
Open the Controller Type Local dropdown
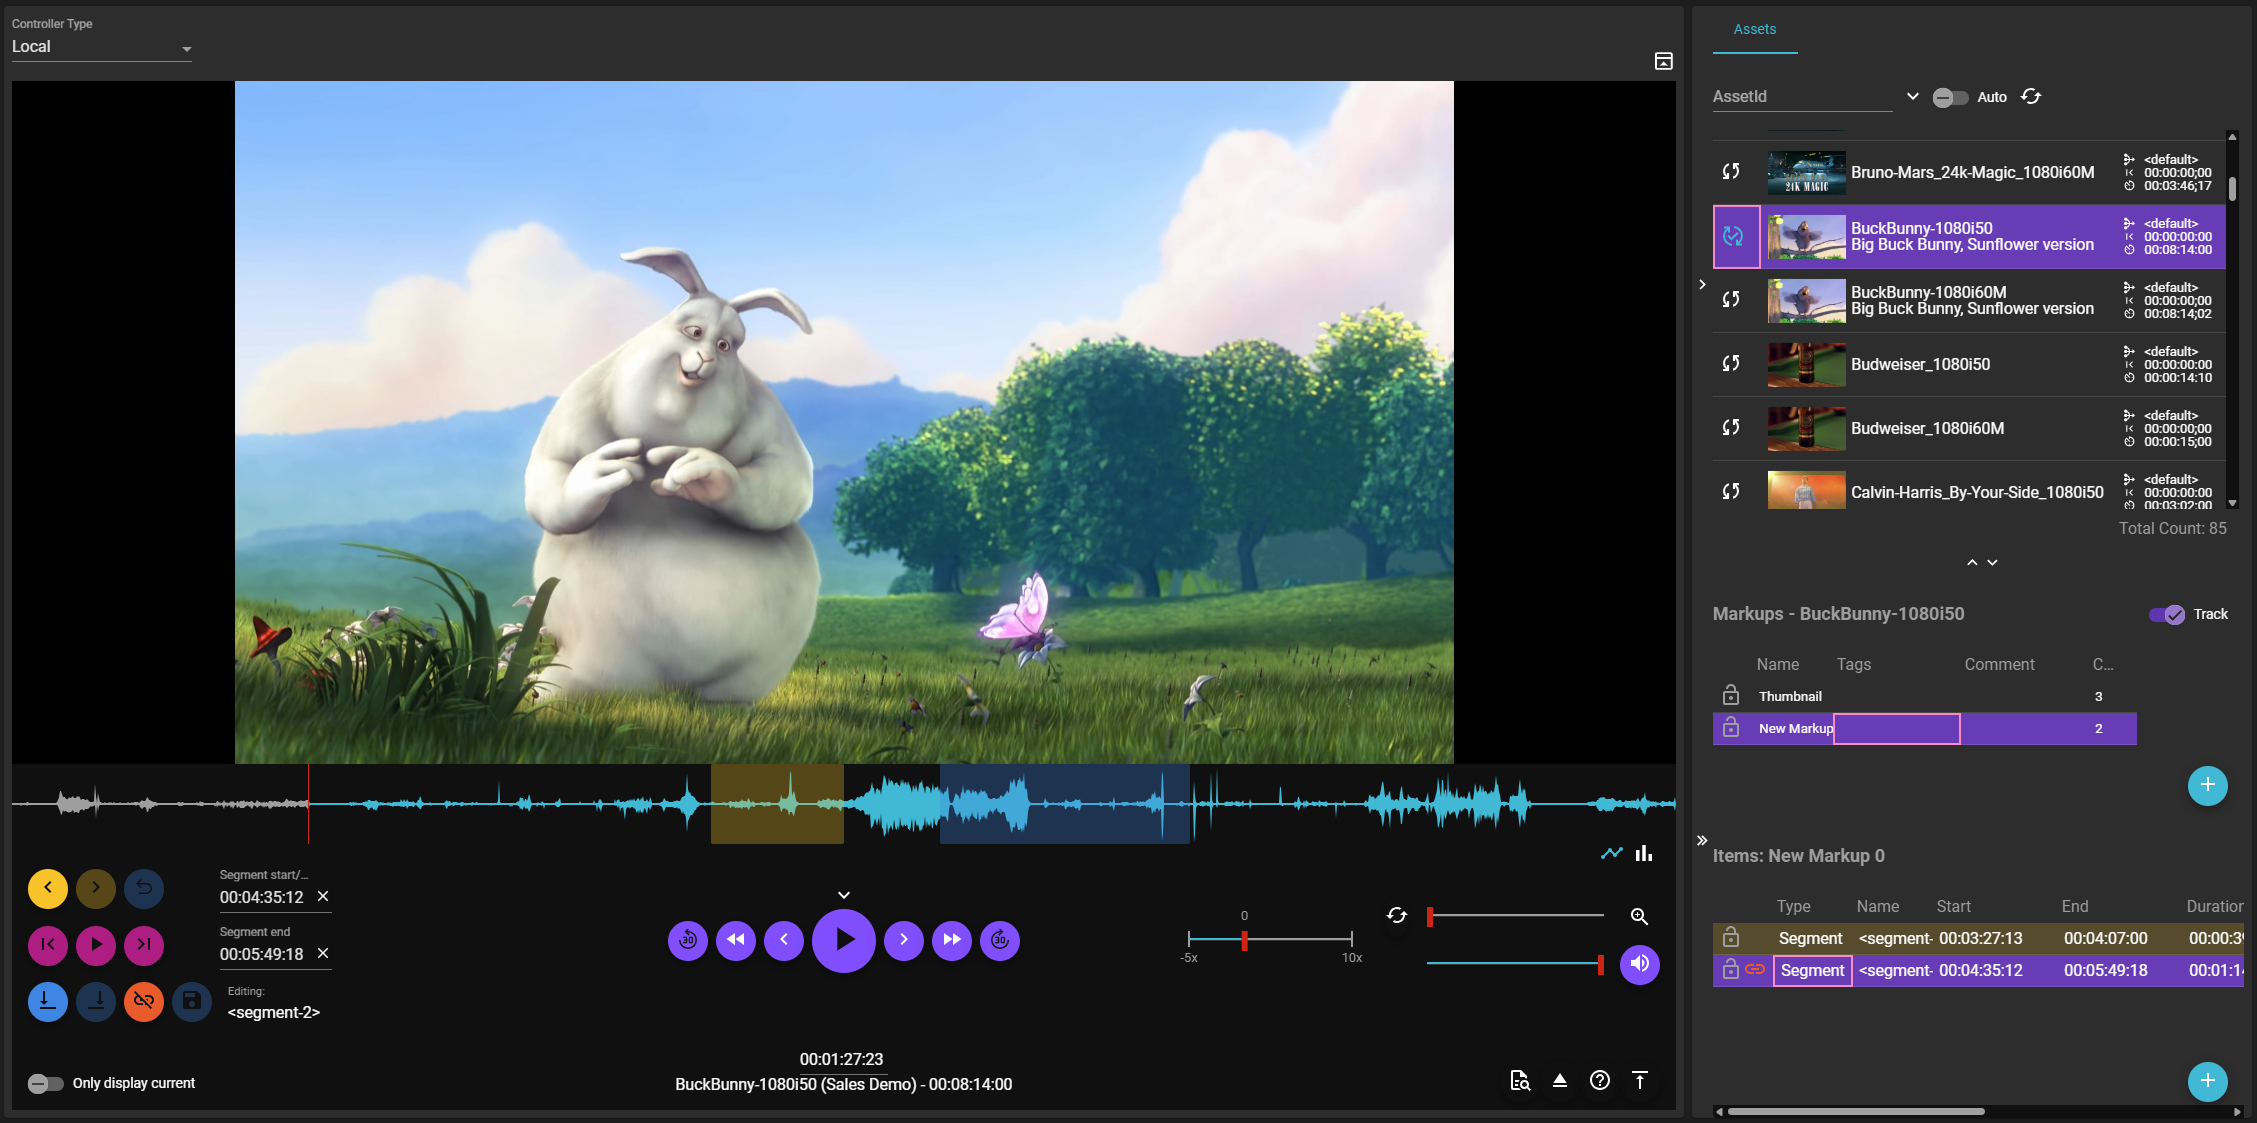(x=101, y=47)
